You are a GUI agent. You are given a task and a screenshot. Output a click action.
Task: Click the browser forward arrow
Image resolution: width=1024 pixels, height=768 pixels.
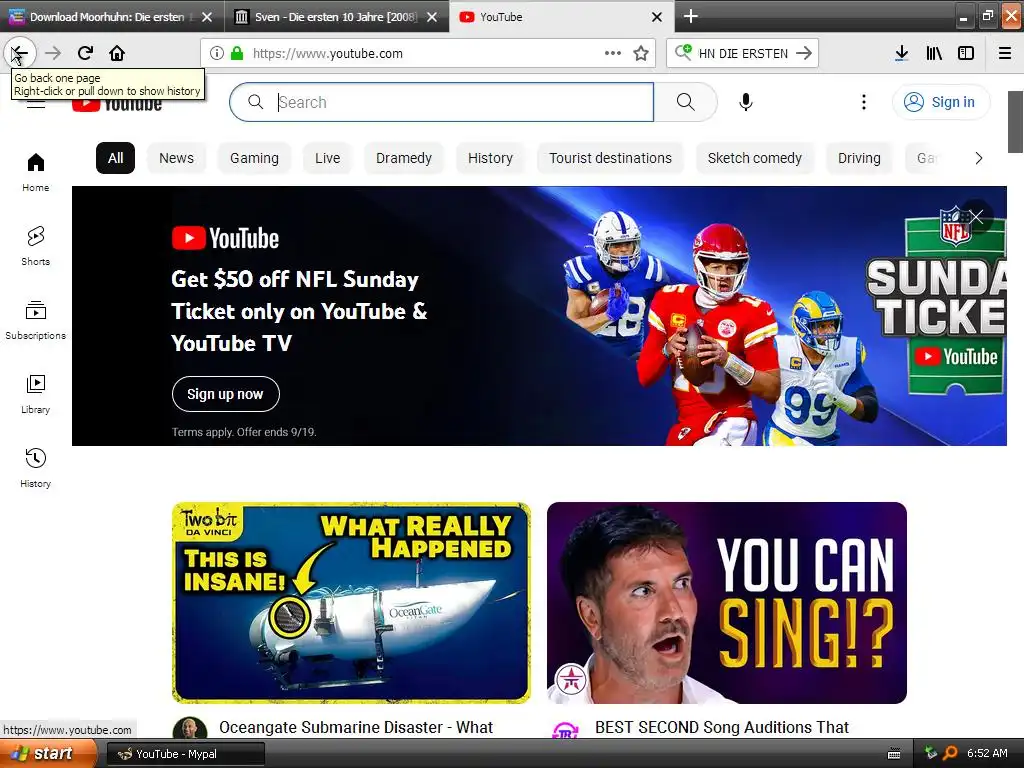tap(53, 53)
